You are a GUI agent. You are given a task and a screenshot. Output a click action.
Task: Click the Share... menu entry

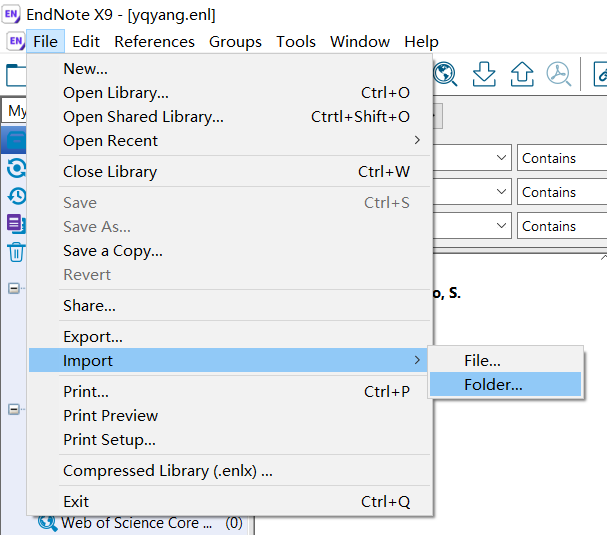[230, 306]
